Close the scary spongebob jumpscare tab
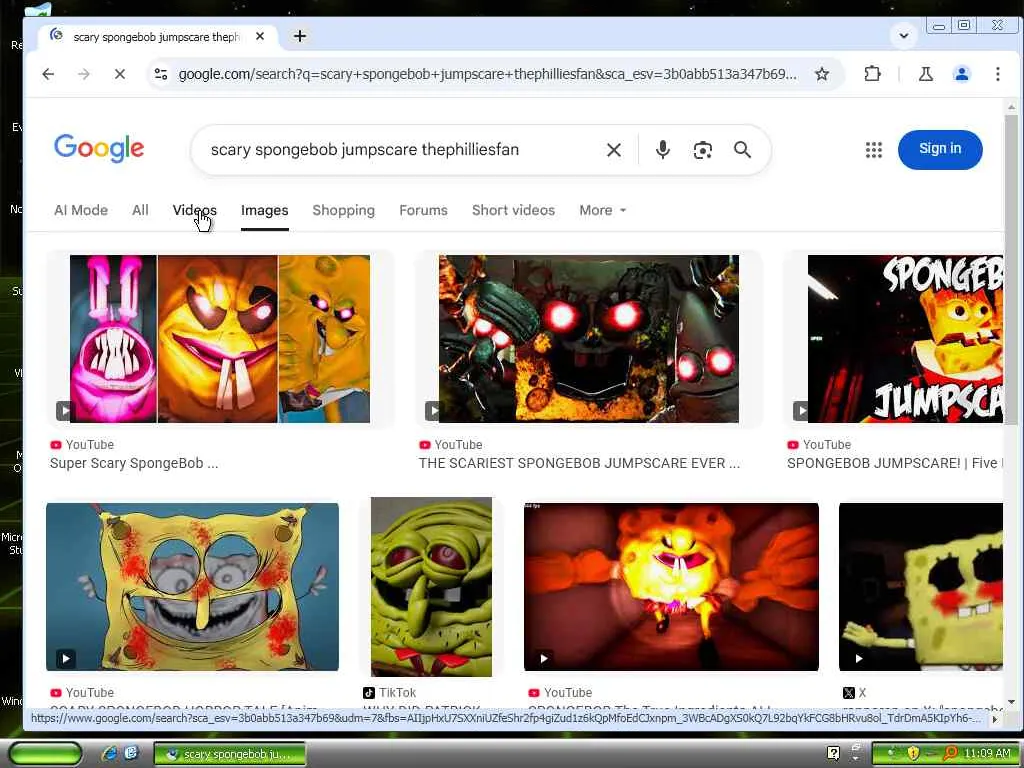This screenshot has width=1024, height=768. pyautogui.click(x=260, y=37)
